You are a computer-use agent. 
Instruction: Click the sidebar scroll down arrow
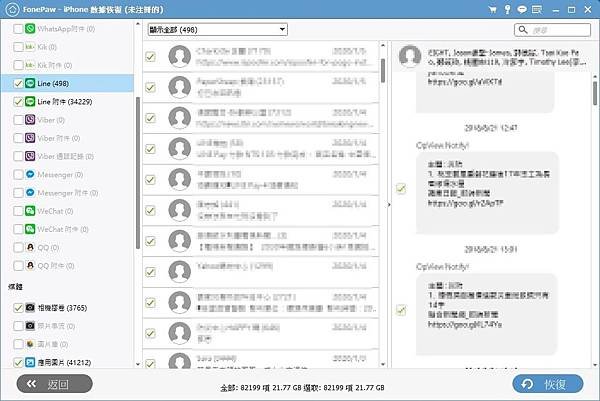coord(138,364)
